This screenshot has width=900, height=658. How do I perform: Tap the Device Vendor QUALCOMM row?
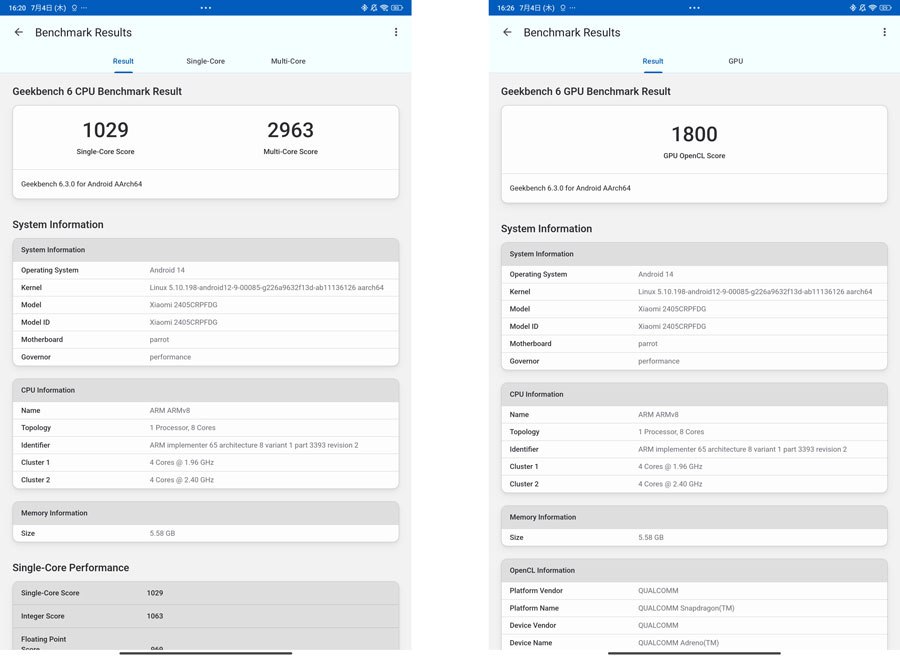[x=694, y=625]
